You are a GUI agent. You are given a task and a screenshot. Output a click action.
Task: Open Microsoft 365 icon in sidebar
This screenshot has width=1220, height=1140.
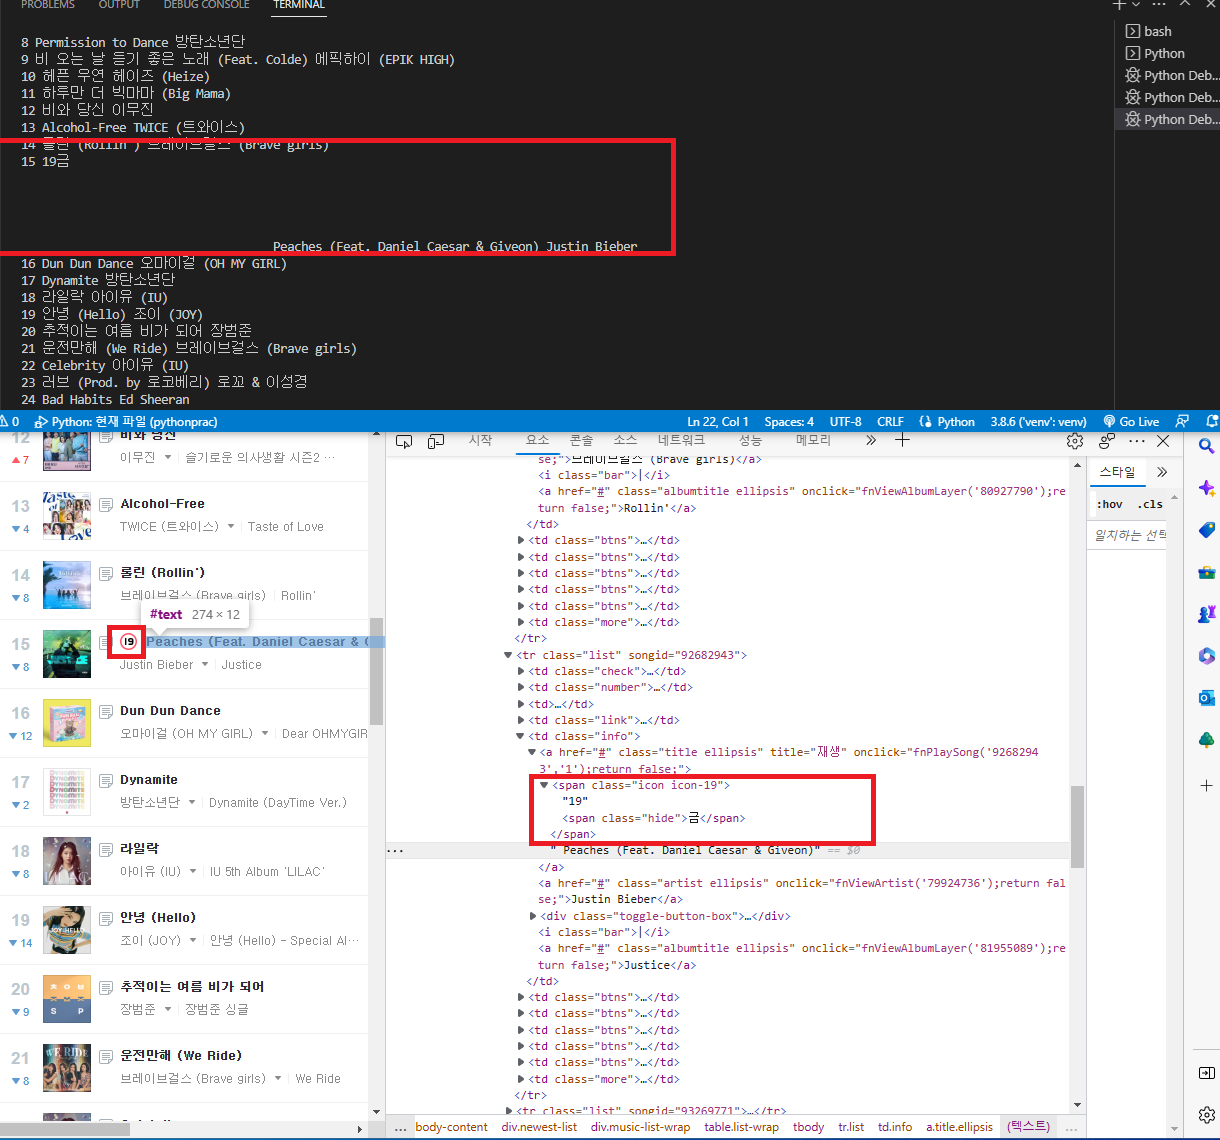(x=1206, y=656)
